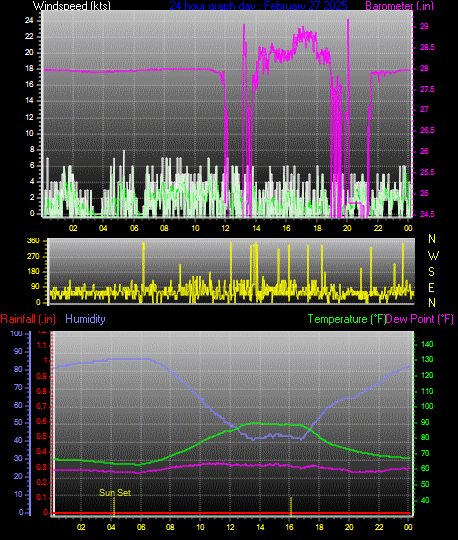The width and height of the screenshot is (458, 540).
Task: Click the 24 hour graph day title
Action: (258, 6)
